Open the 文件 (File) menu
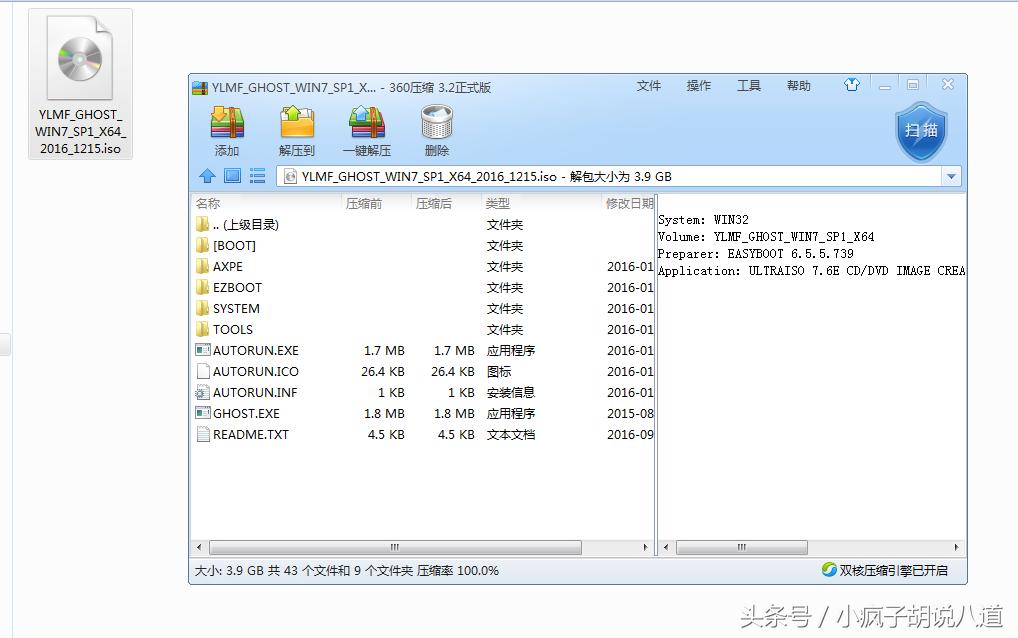The width and height of the screenshot is (1018, 638). point(648,86)
